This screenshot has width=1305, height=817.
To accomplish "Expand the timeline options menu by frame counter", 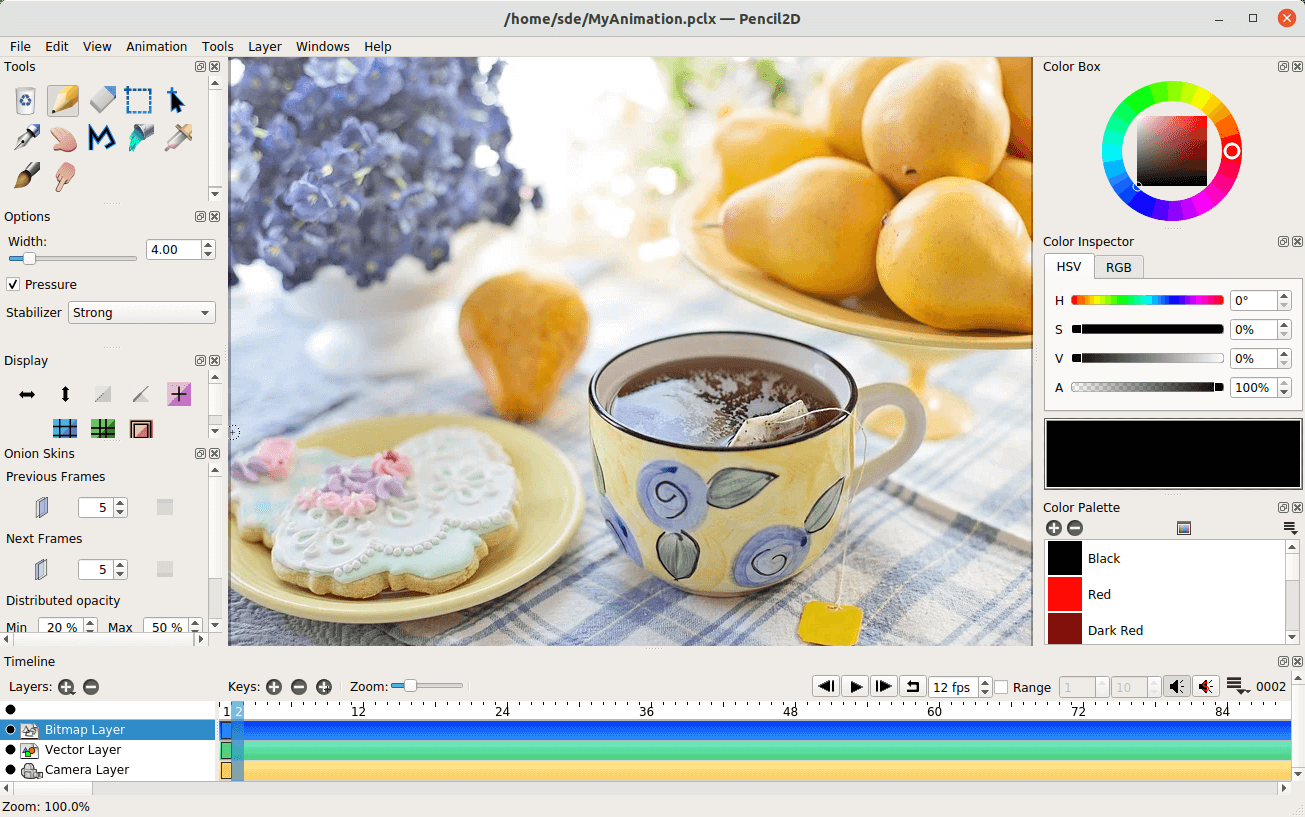I will click(1237, 687).
